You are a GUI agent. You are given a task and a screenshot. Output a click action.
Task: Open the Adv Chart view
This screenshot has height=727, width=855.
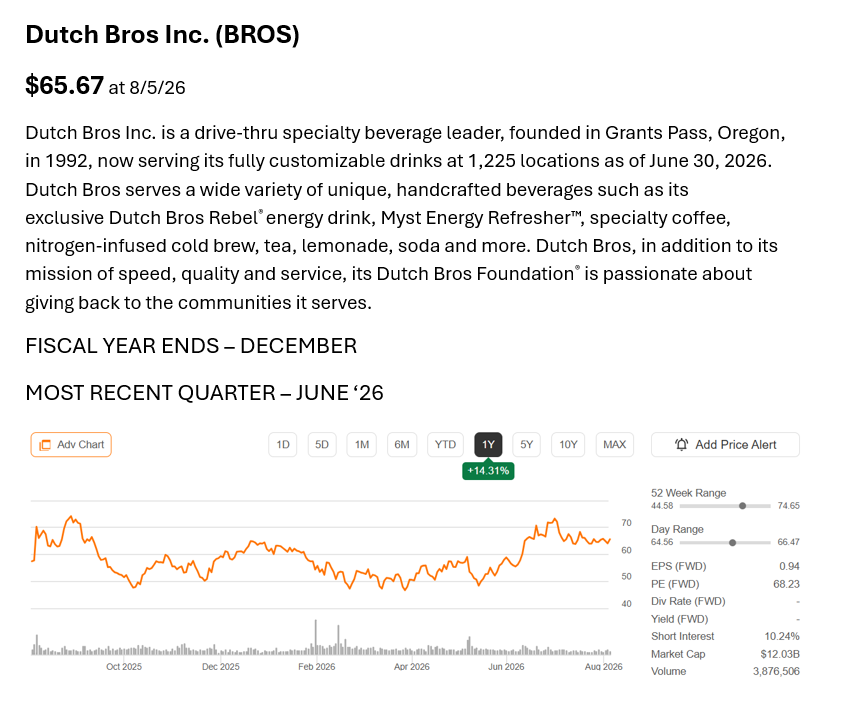coord(71,444)
